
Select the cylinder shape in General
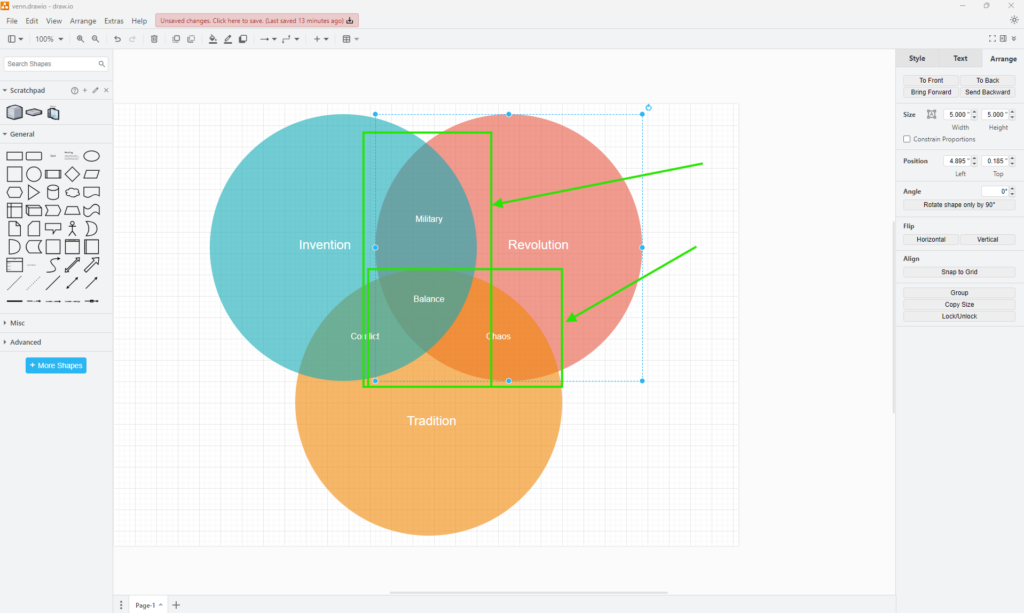tap(53, 193)
